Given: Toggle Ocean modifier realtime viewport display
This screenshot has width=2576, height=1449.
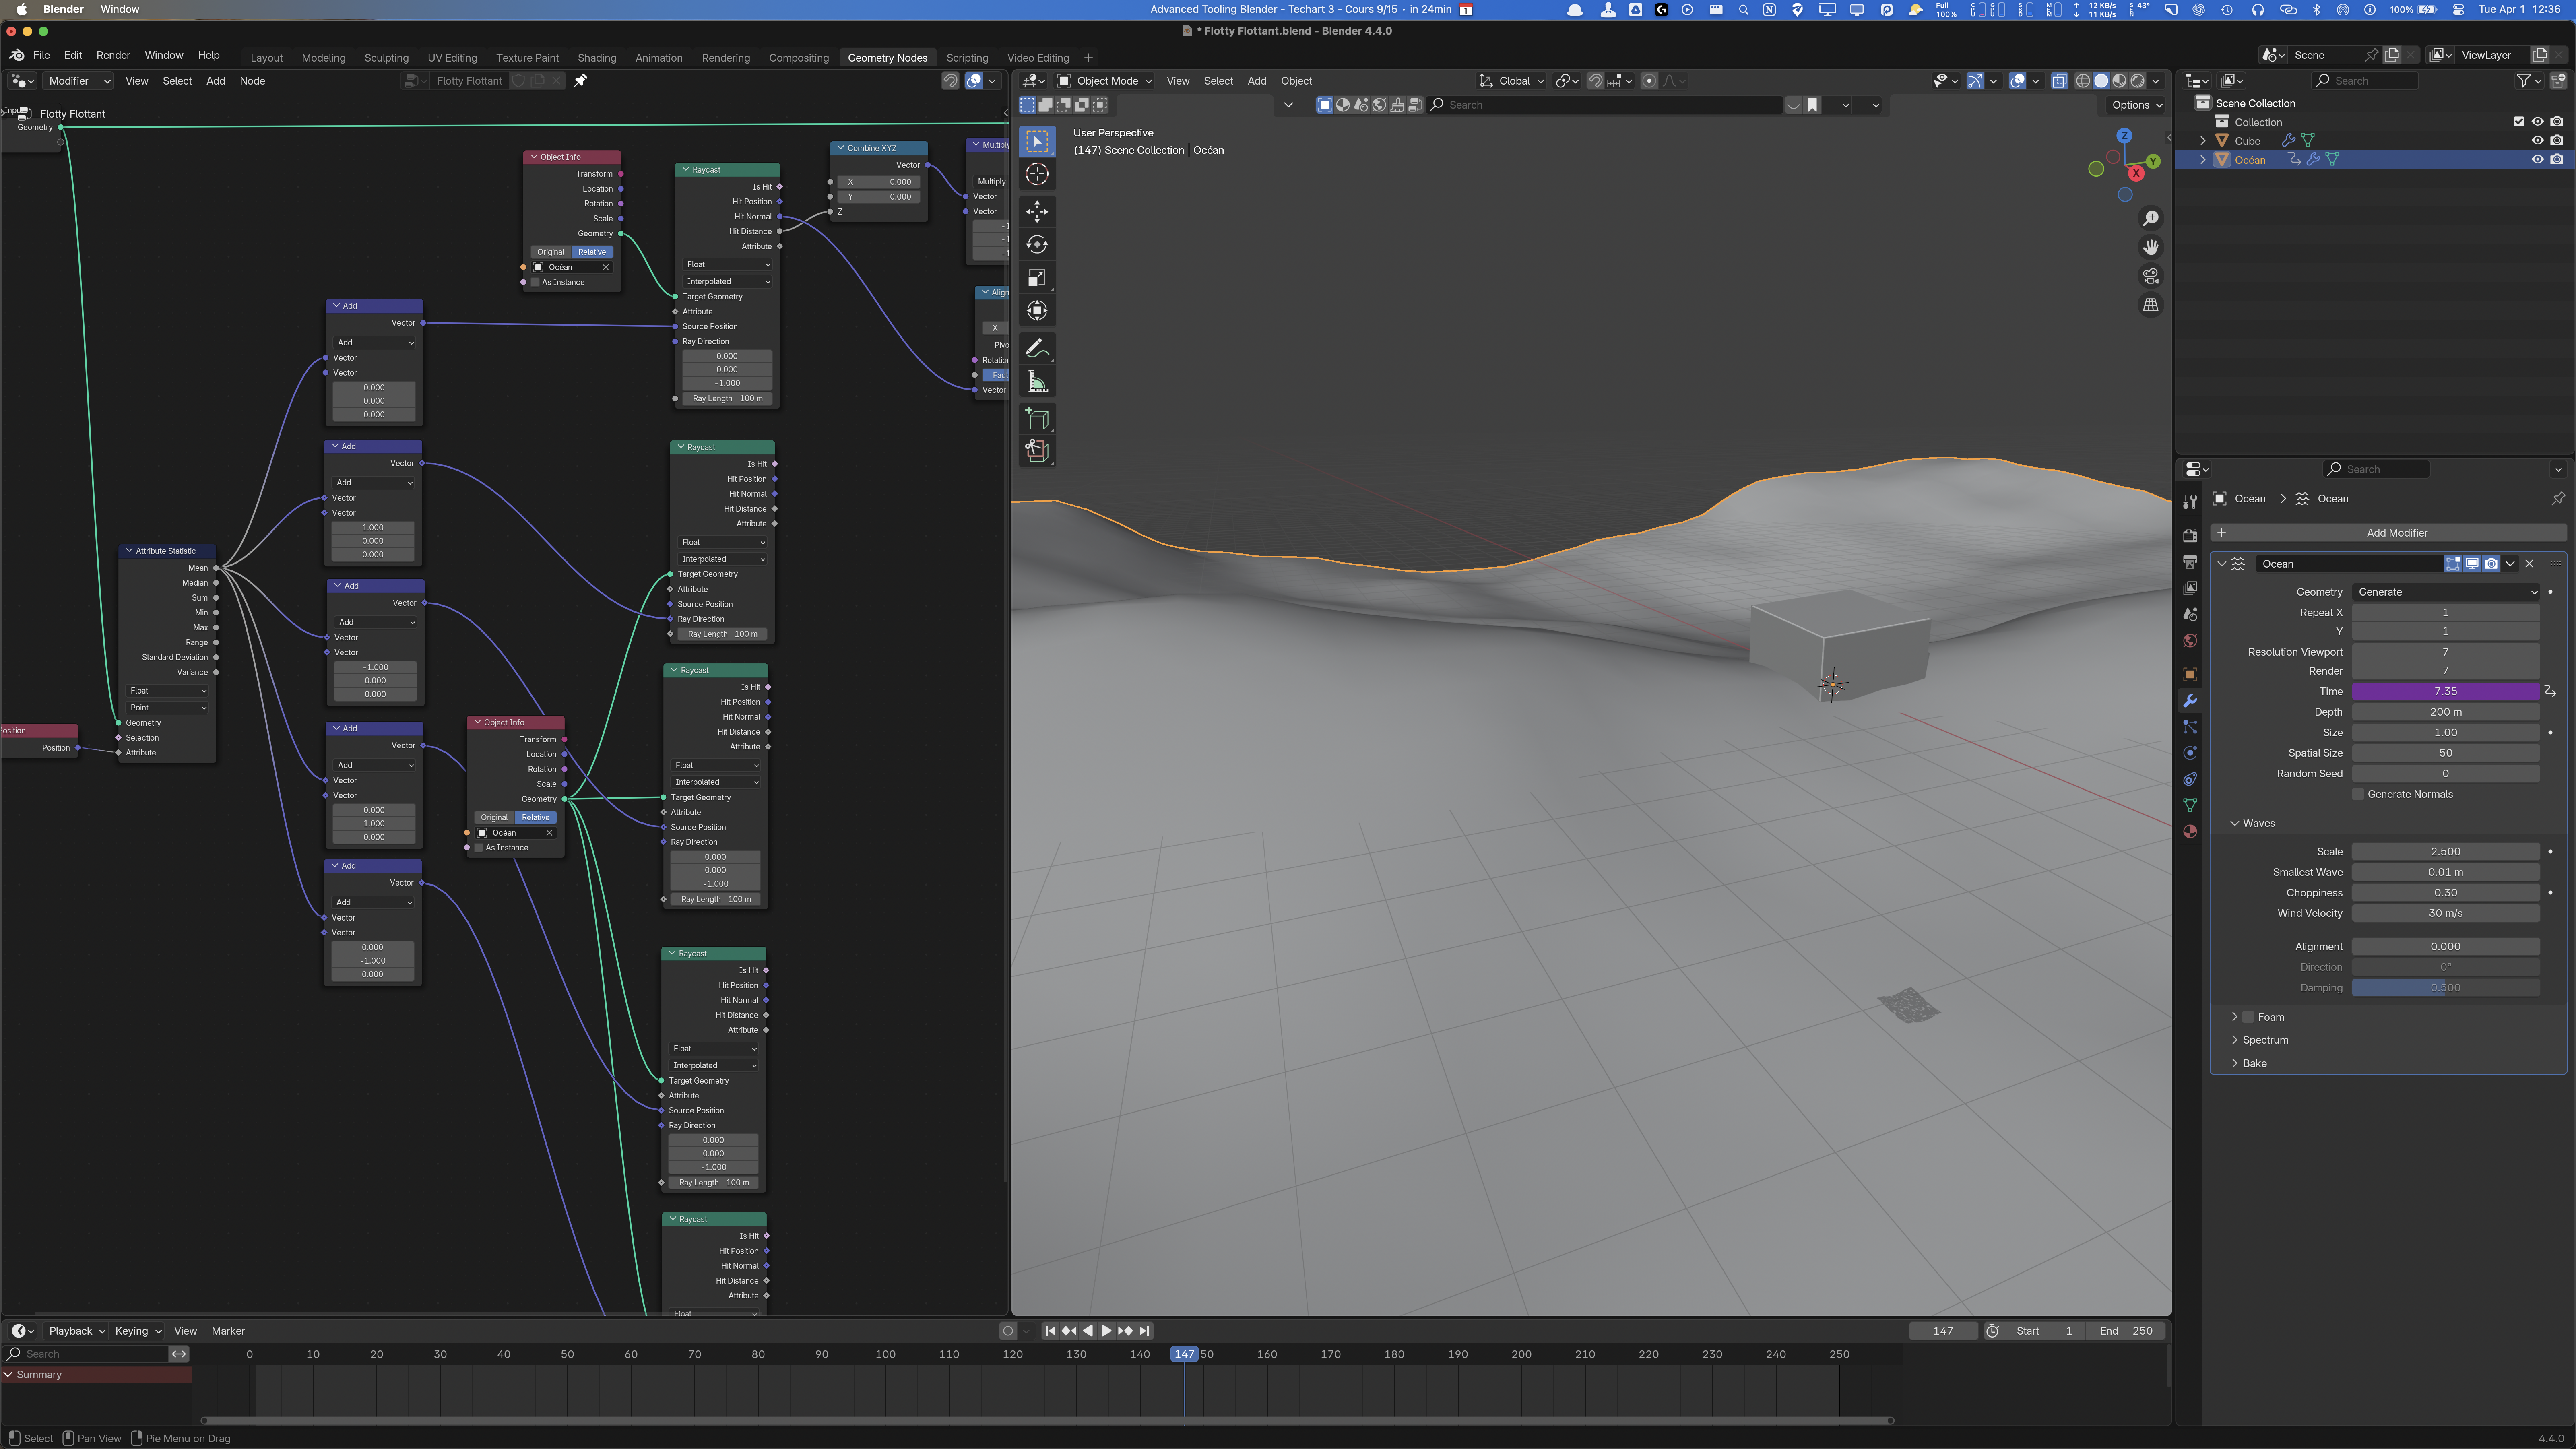Looking at the screenshot, I should tap(2472, 564).
